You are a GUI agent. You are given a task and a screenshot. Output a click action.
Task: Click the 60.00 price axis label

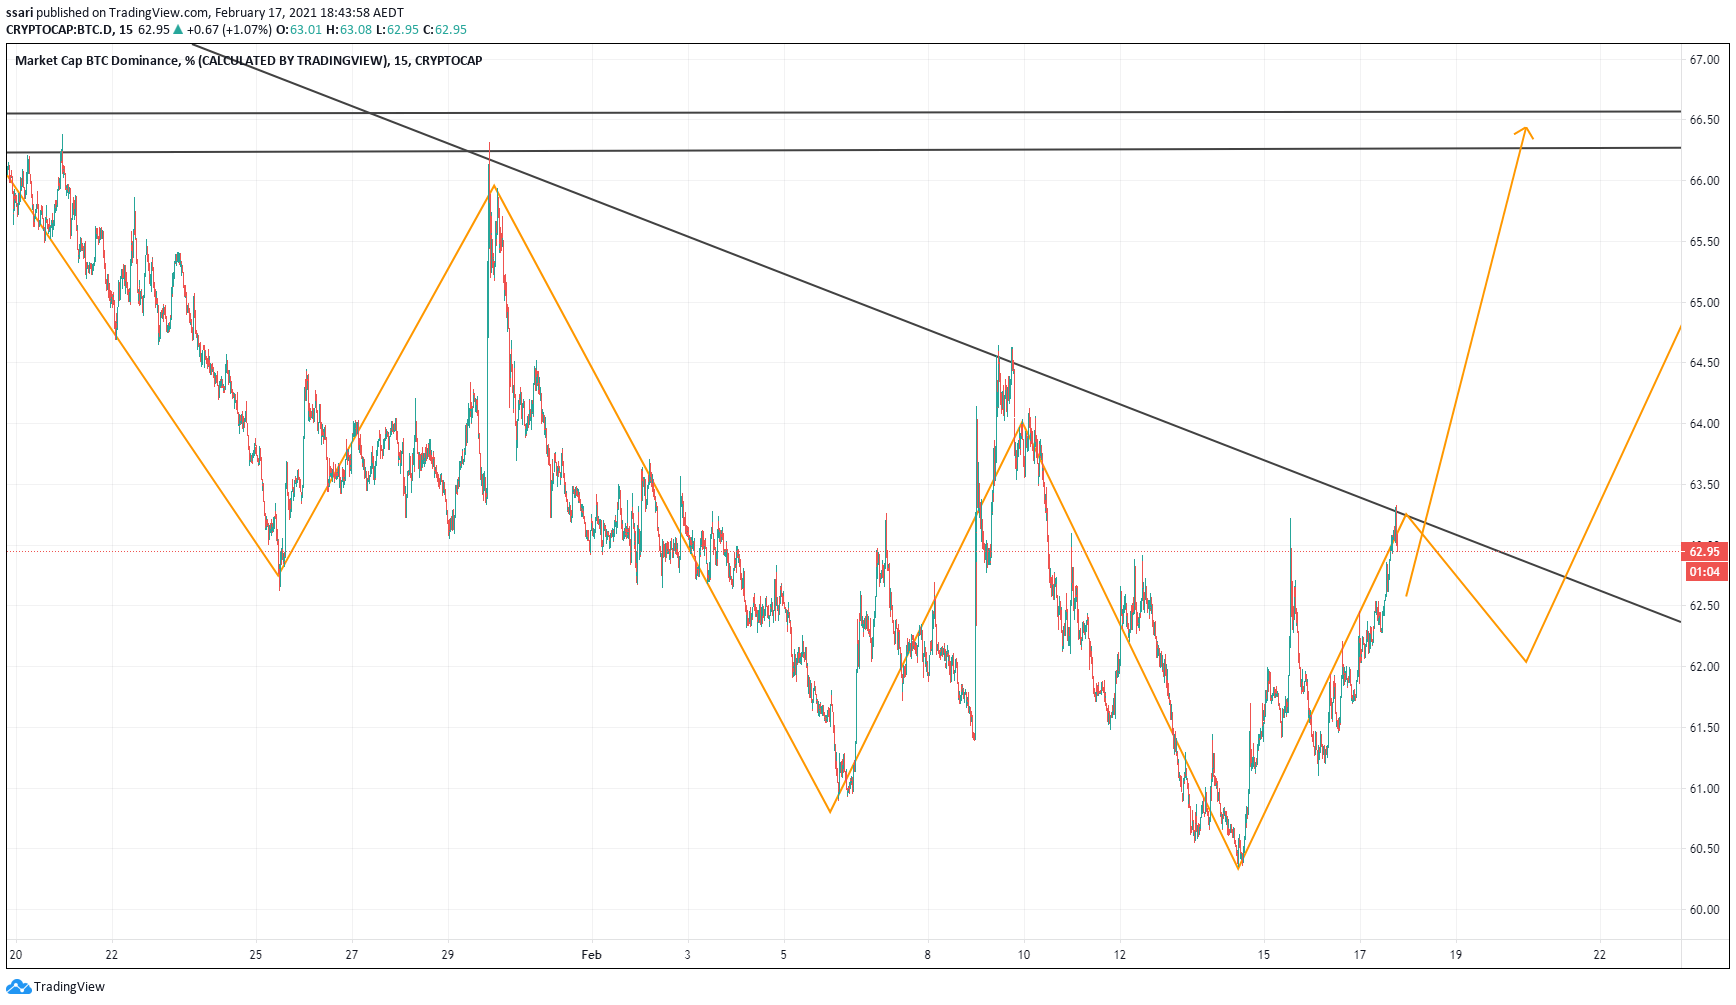pos(1704,910)
